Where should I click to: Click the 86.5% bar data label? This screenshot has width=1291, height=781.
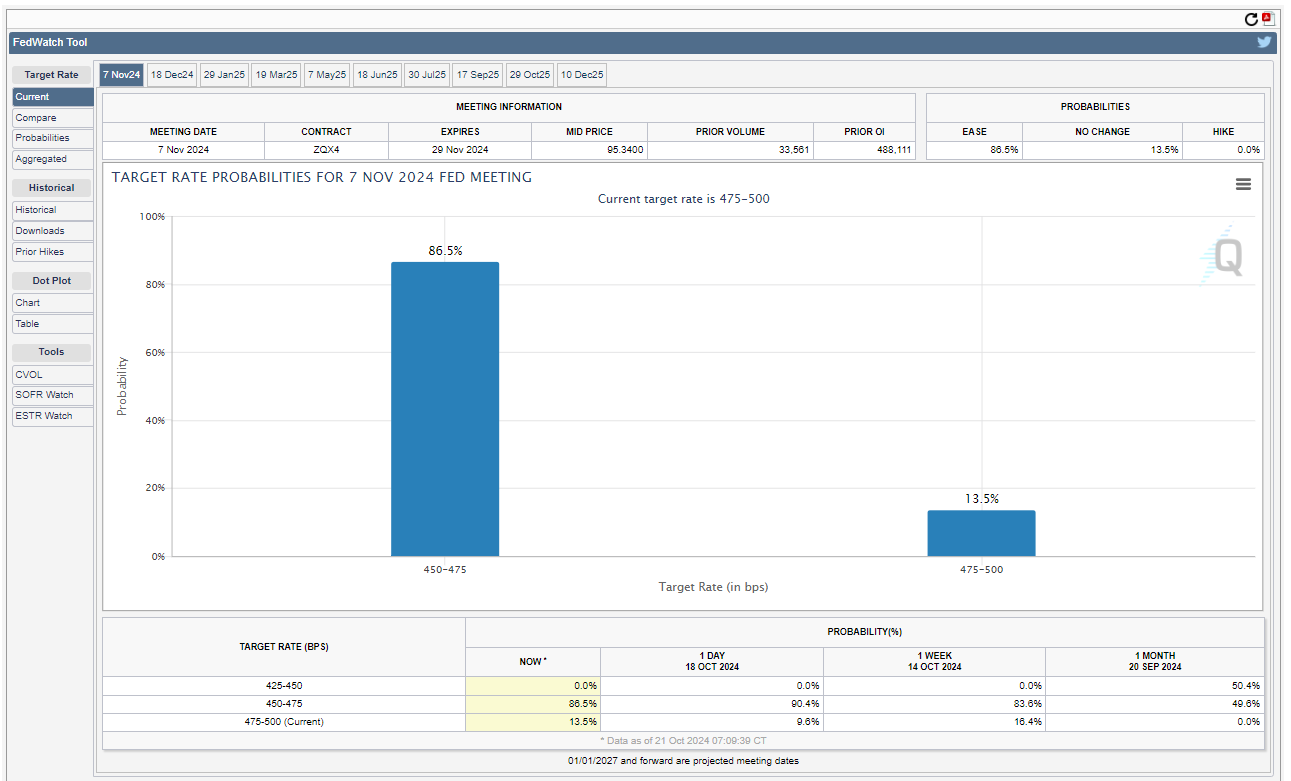445,251
